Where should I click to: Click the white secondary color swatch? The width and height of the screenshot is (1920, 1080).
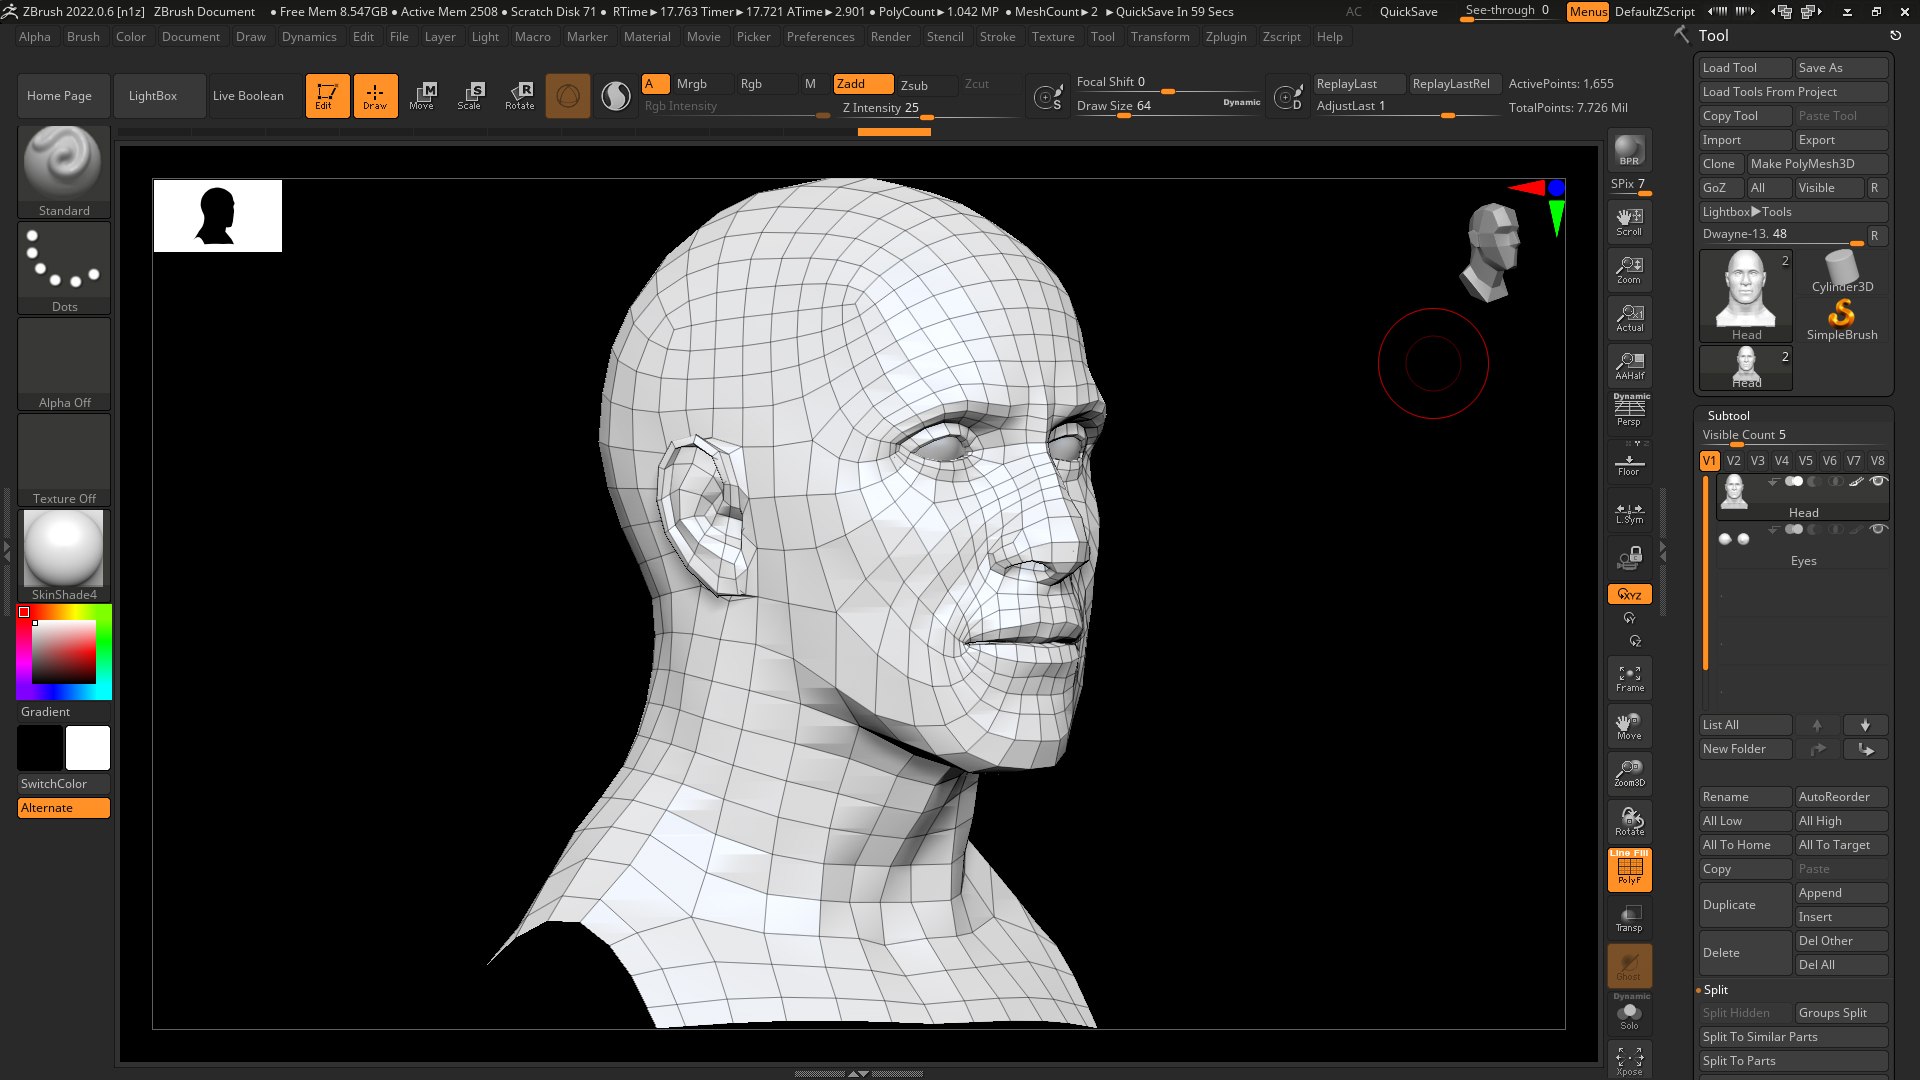pyautogui.click(x=88, y=748)
